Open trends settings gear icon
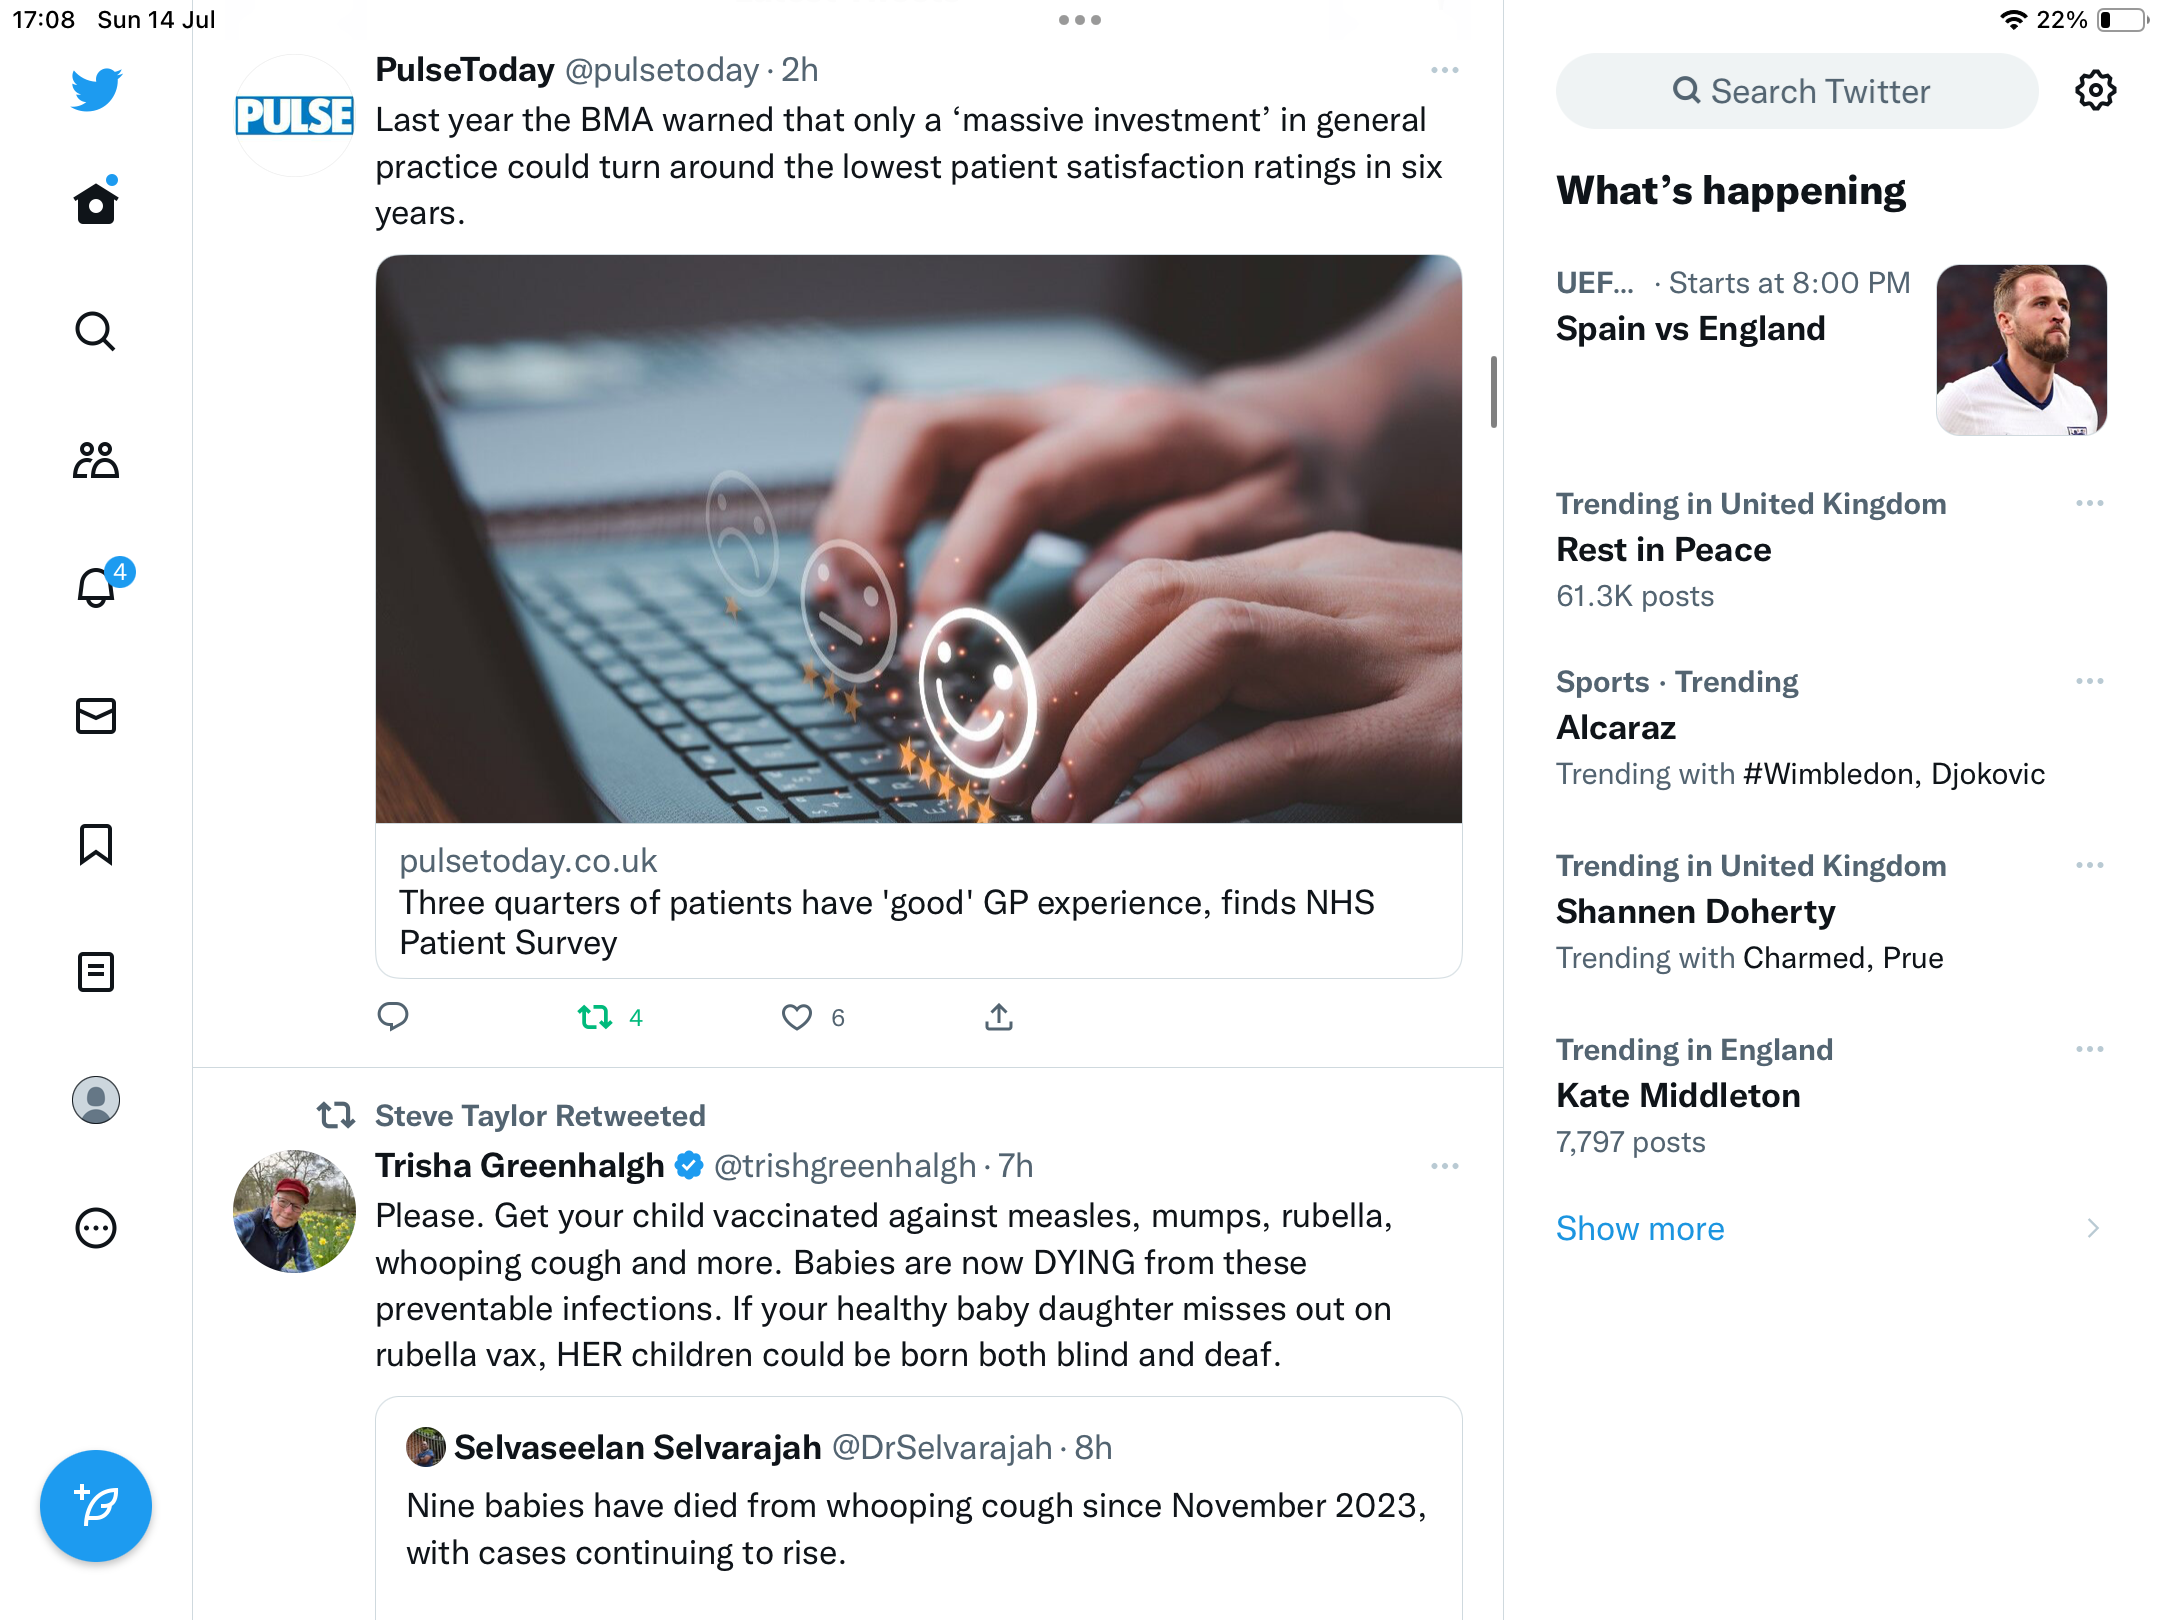 click(2095, 91)
